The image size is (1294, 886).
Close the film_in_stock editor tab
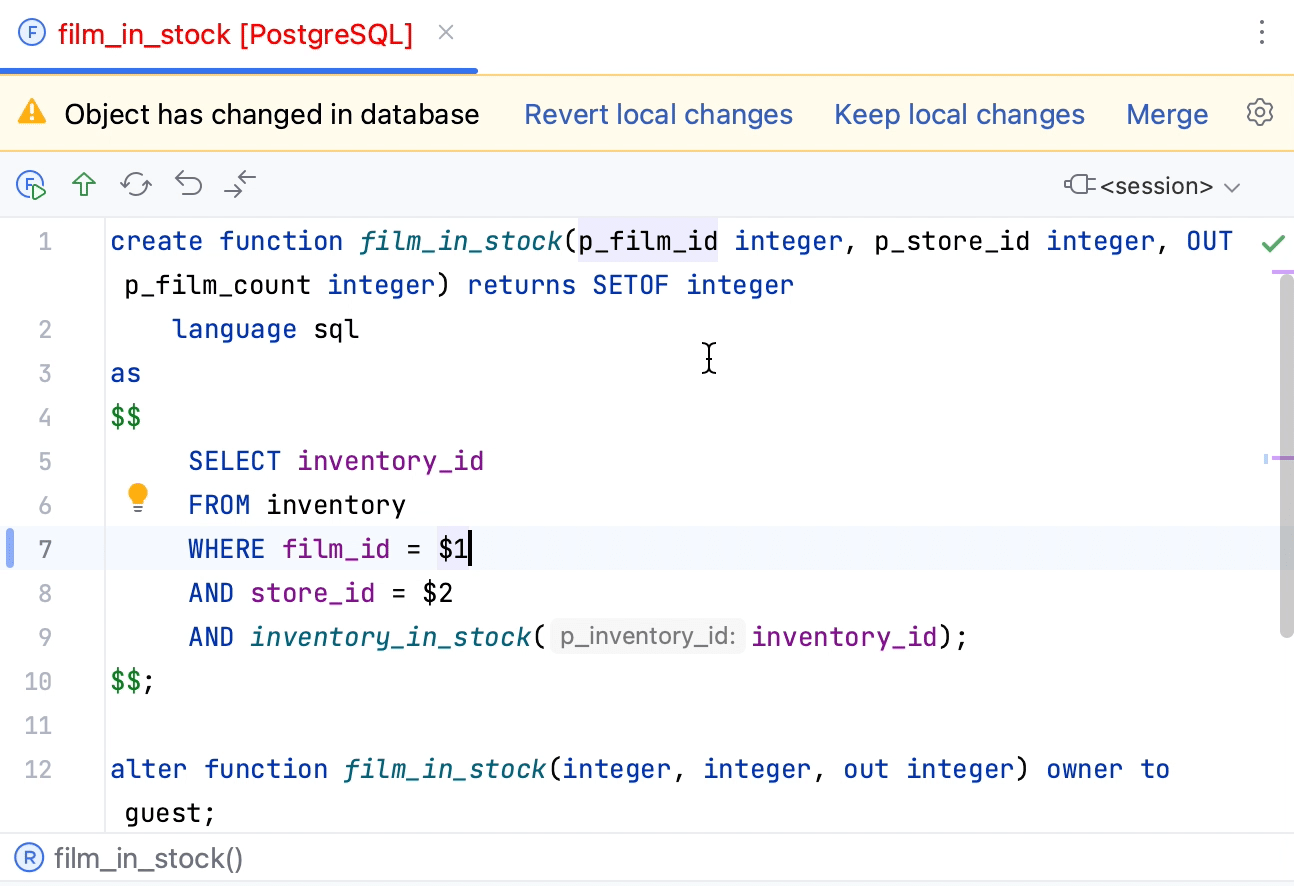(x=445, y=33)
